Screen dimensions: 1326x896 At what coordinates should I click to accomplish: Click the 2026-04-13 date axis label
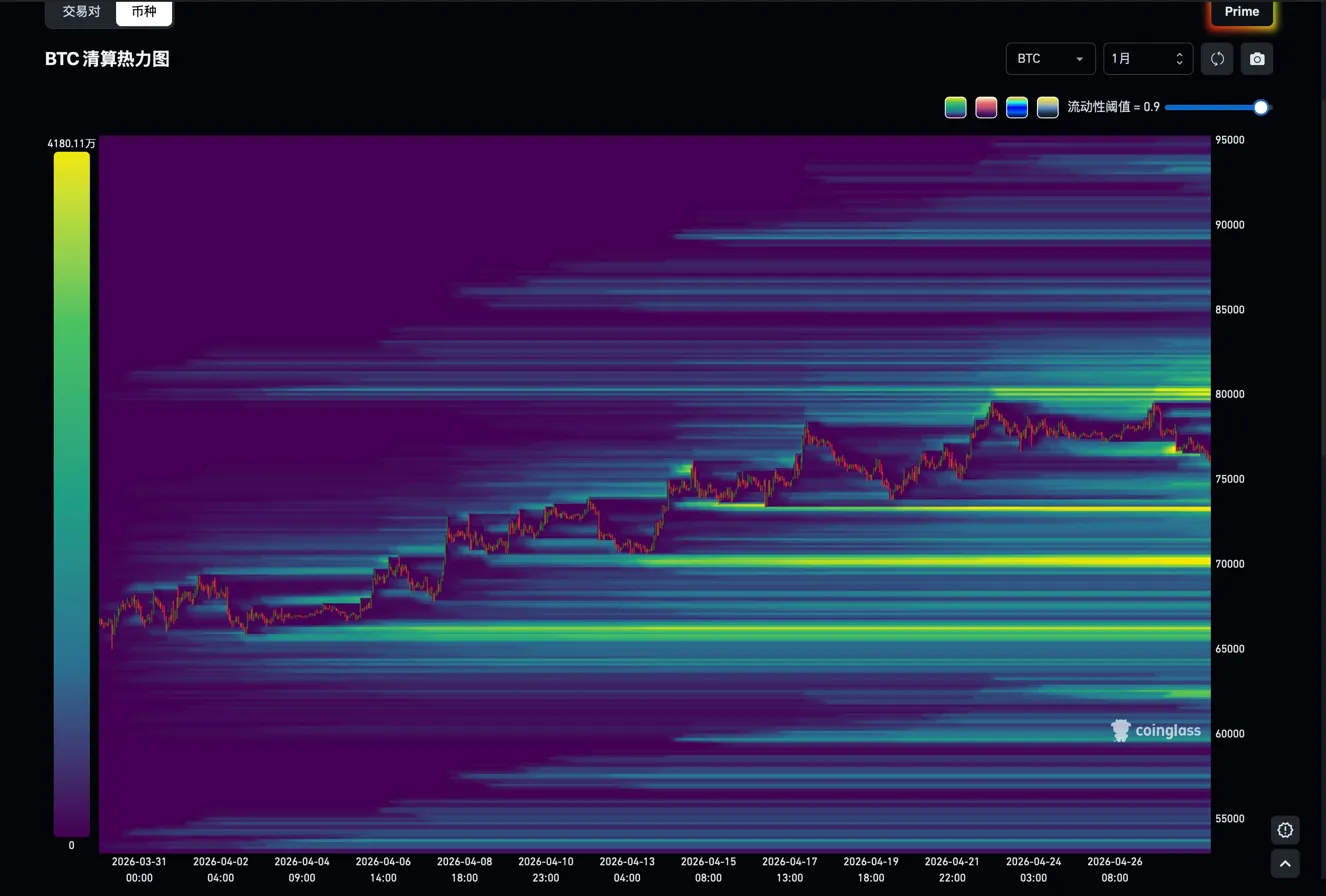click(627, 869)
